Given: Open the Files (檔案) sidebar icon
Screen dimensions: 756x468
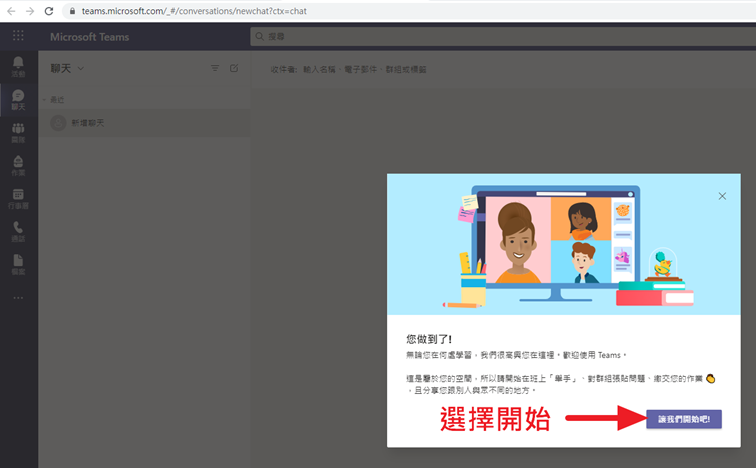Looking at the screenshot, I should pos(18,265).
